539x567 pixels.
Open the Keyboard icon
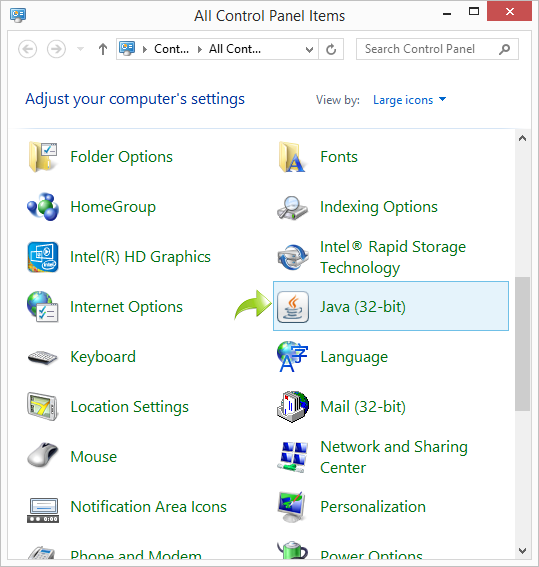point(43,357)
